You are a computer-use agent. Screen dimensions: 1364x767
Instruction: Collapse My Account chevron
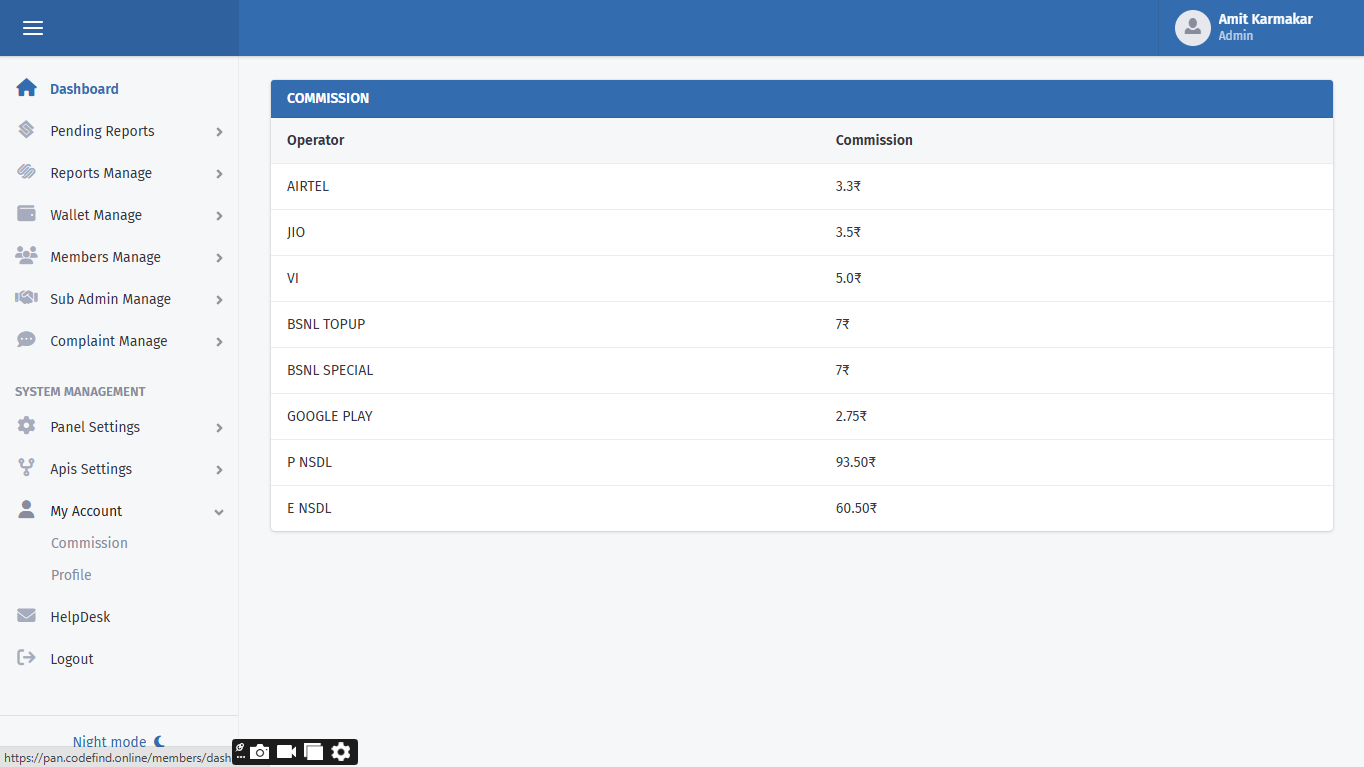[x=219, y=512]
